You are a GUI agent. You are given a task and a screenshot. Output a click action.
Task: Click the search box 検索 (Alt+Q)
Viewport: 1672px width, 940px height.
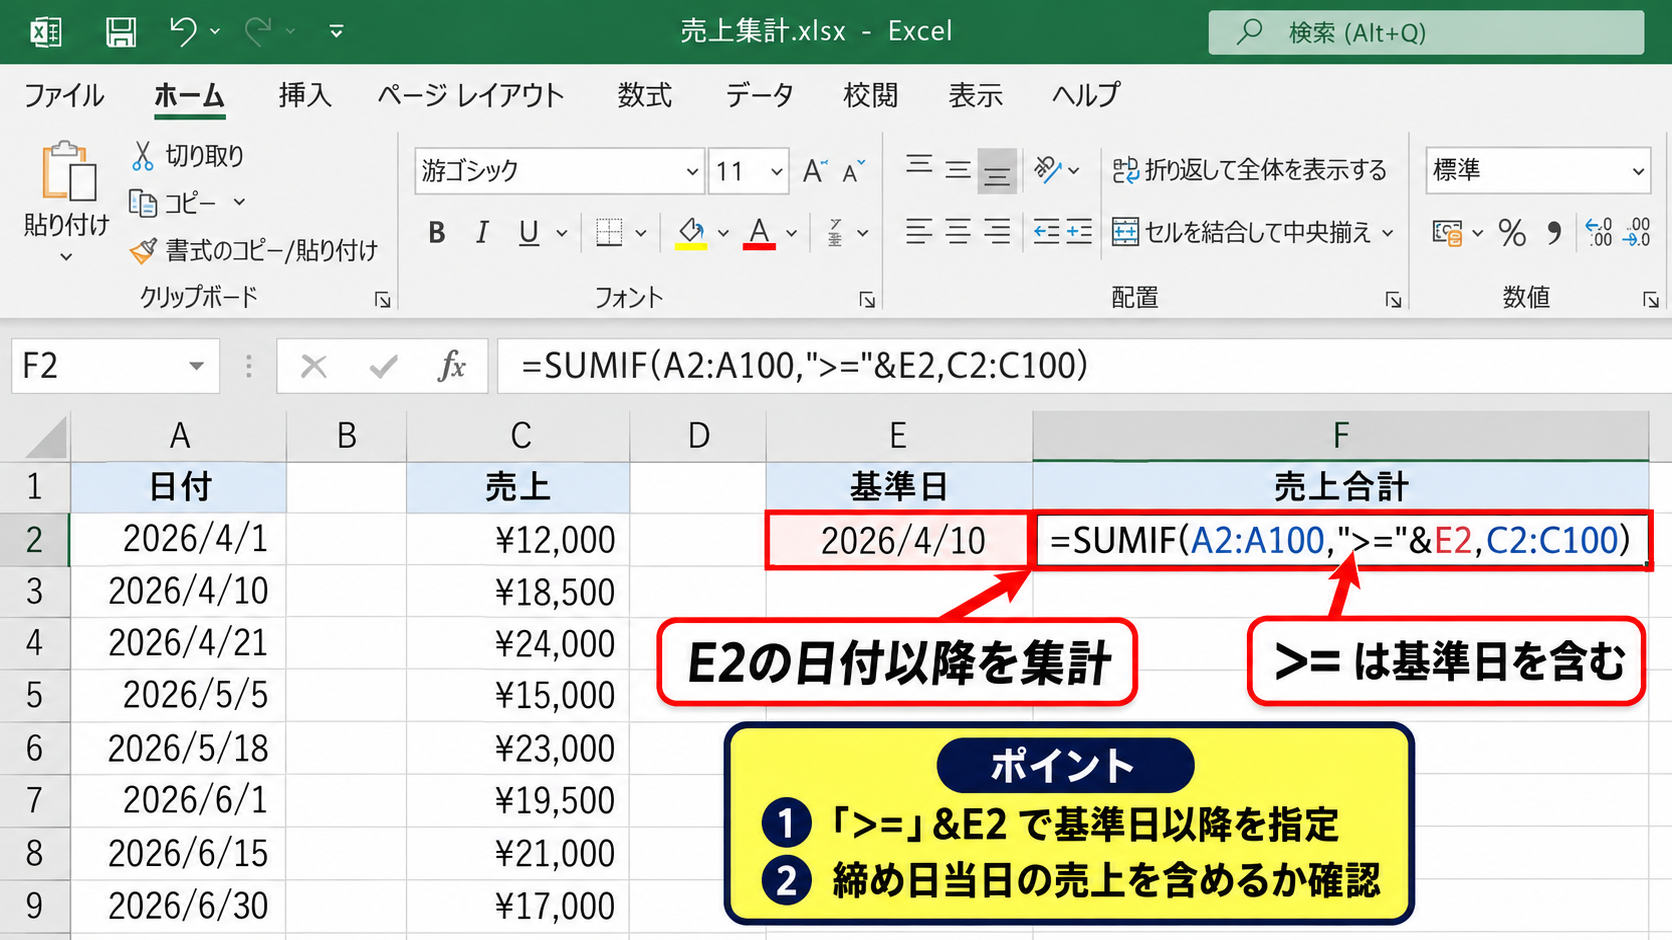pos(1426,33)
